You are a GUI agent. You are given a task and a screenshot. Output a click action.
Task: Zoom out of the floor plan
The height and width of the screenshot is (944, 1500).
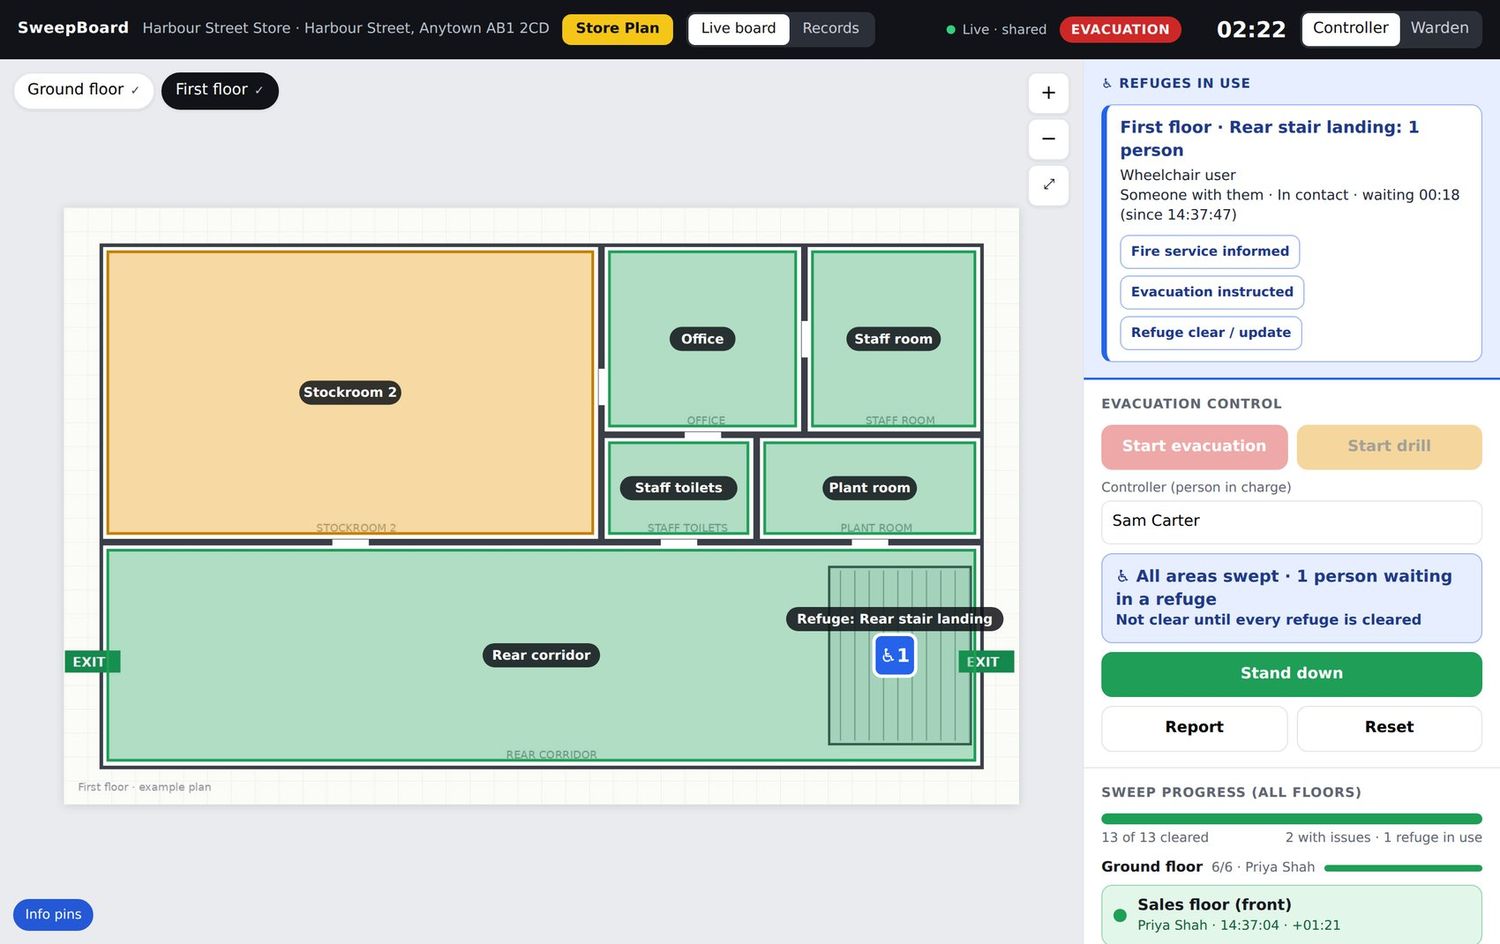click(1048, 139)
